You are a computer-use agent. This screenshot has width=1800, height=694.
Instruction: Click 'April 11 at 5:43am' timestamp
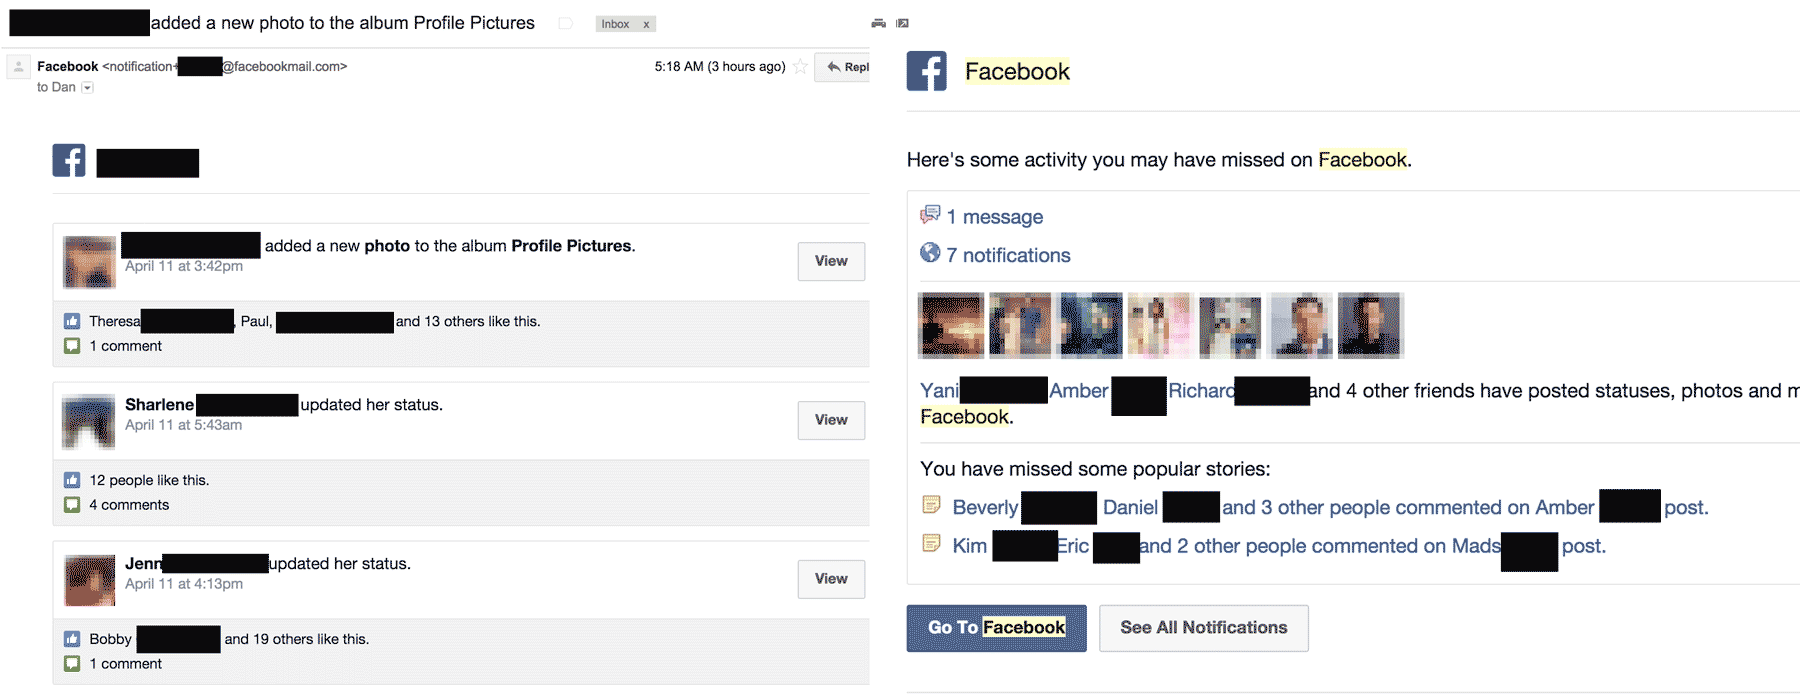pyautogui.click(x=183, y=425)
